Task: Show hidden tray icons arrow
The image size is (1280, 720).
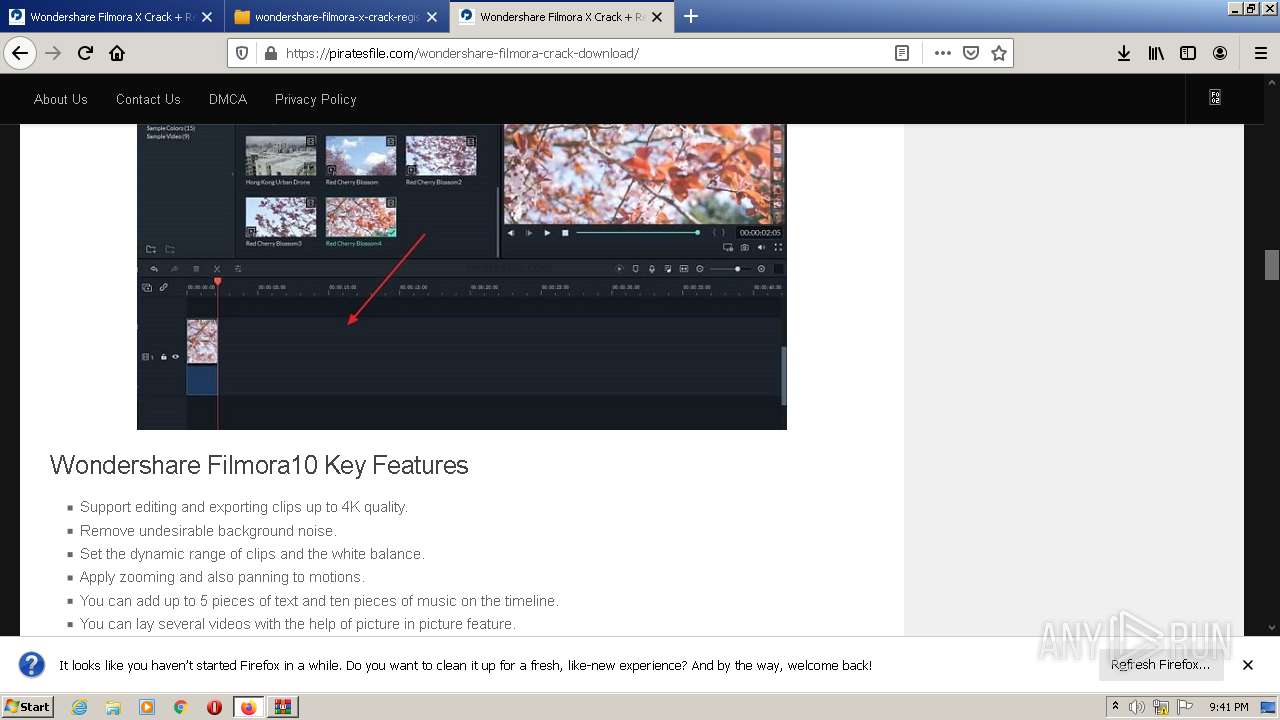Action: [1115, 707]
